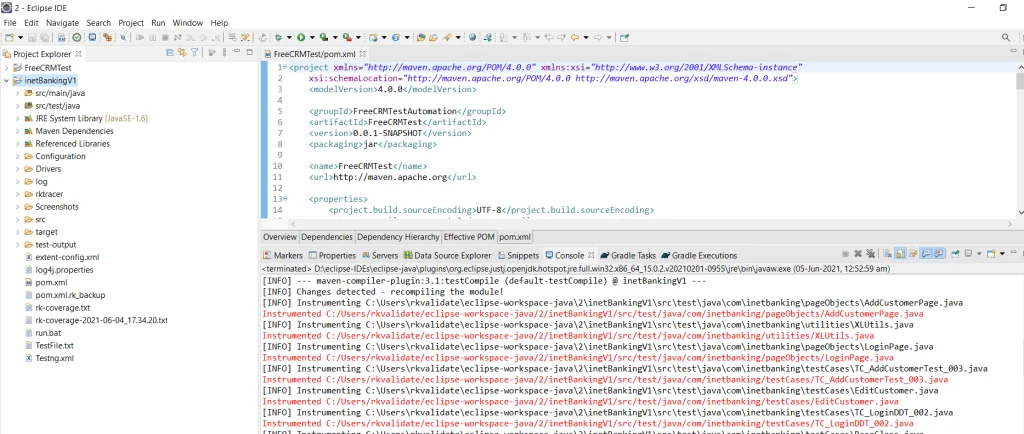The image size is (1024, 434).
Task: Select run.bat file
Action: pos(48,333)
